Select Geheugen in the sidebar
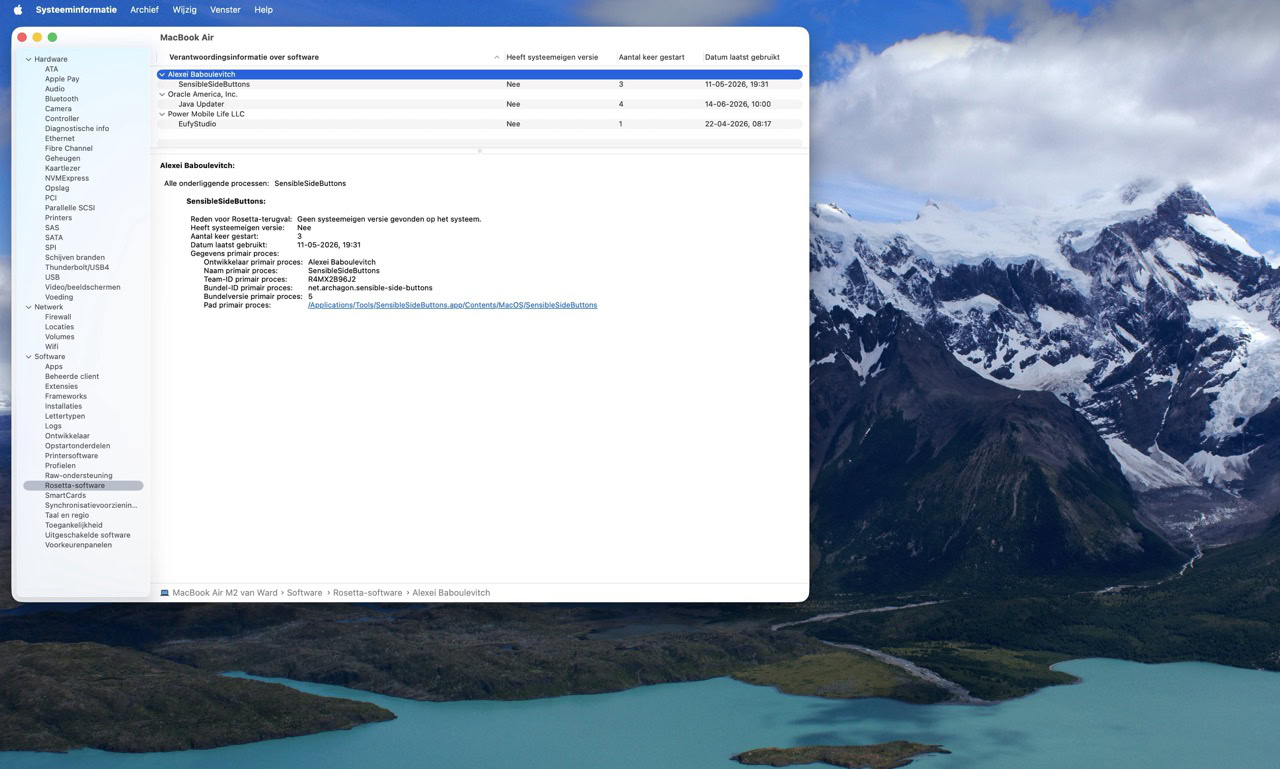Viewport: 1280px width, 769px height. (62, 159)
